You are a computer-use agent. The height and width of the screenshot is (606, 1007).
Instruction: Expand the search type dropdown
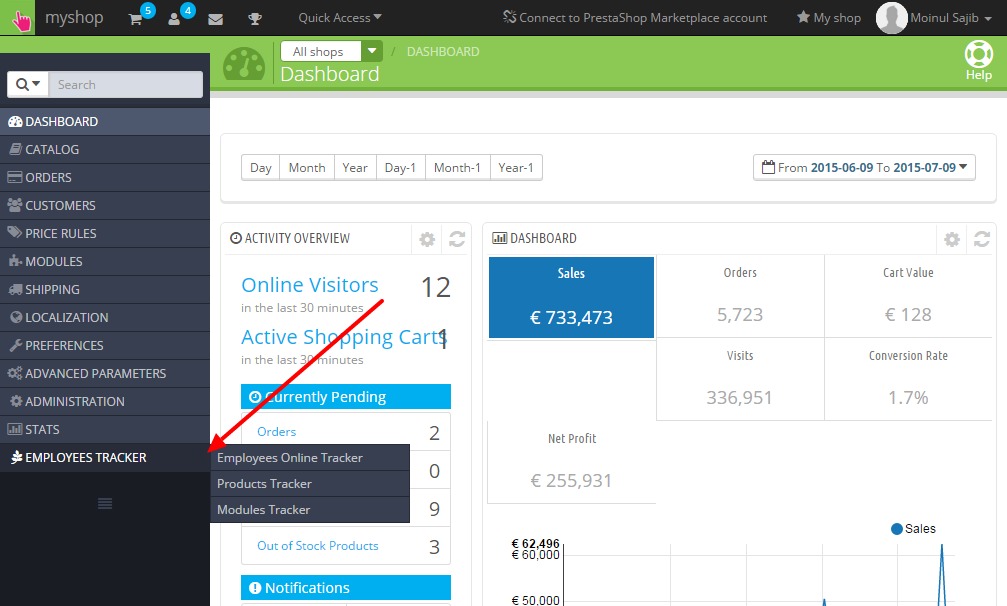coord(28,85)
